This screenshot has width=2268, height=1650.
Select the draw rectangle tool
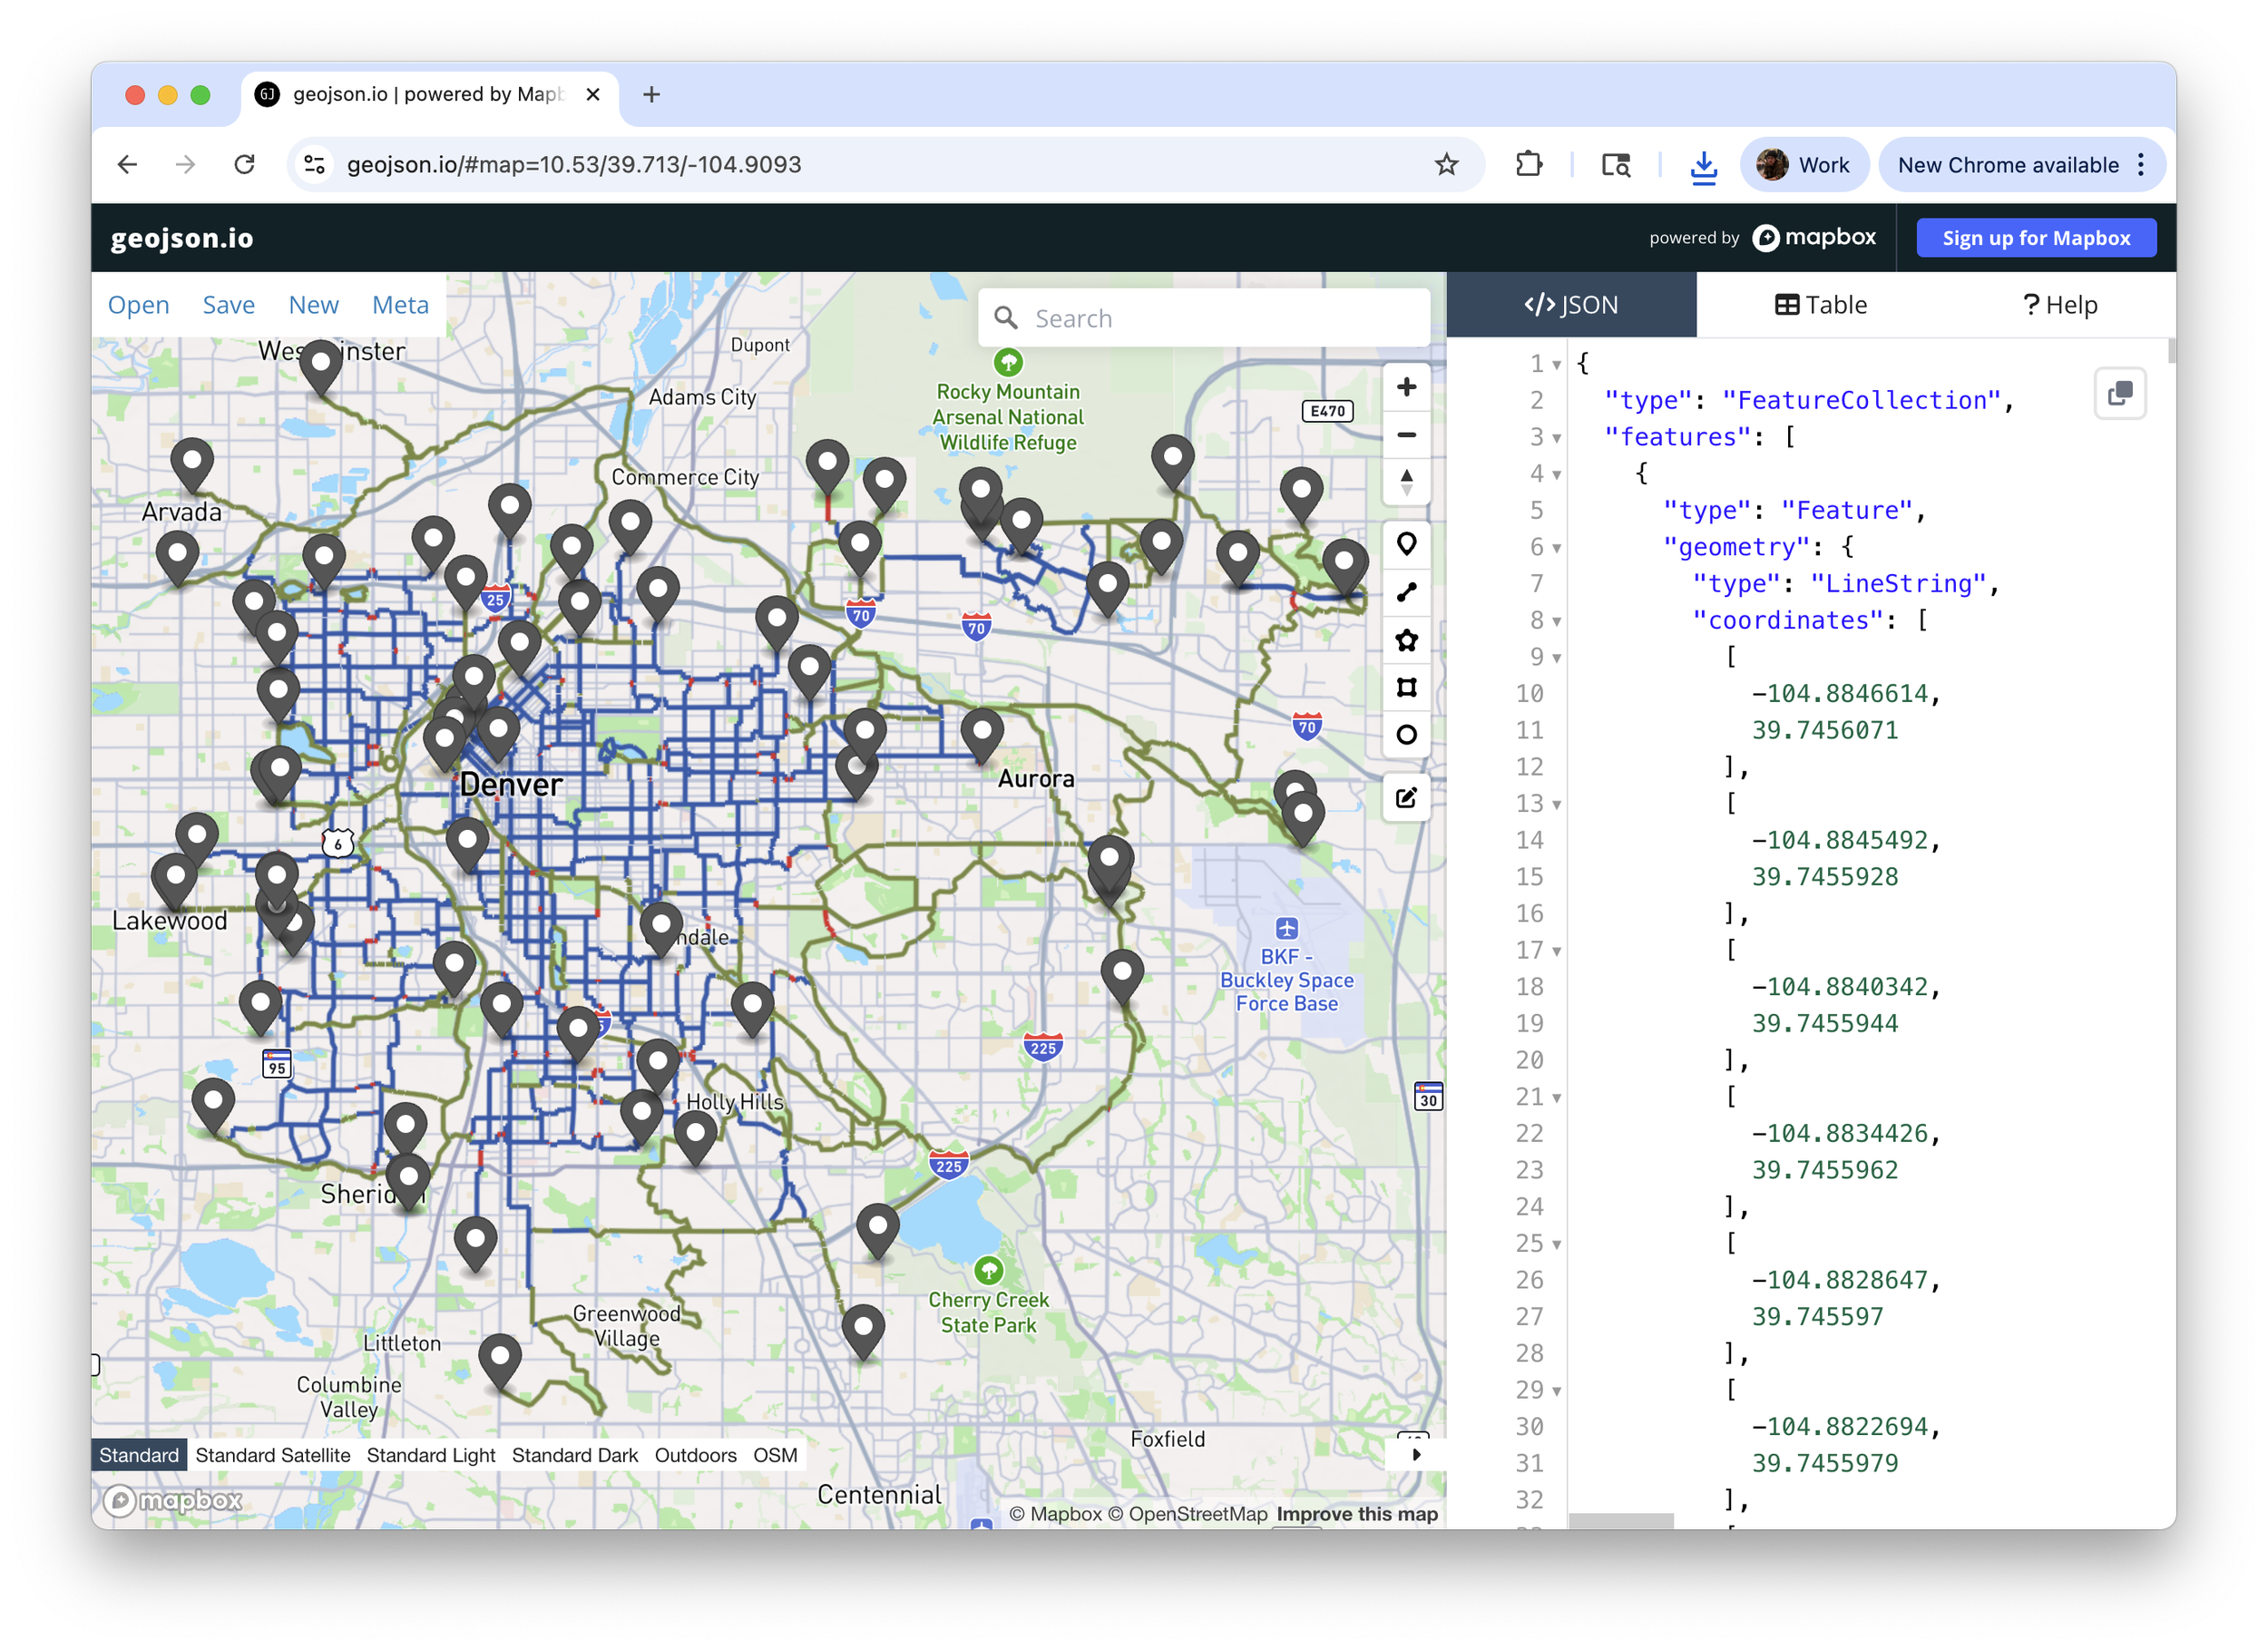click(1406, 687)
